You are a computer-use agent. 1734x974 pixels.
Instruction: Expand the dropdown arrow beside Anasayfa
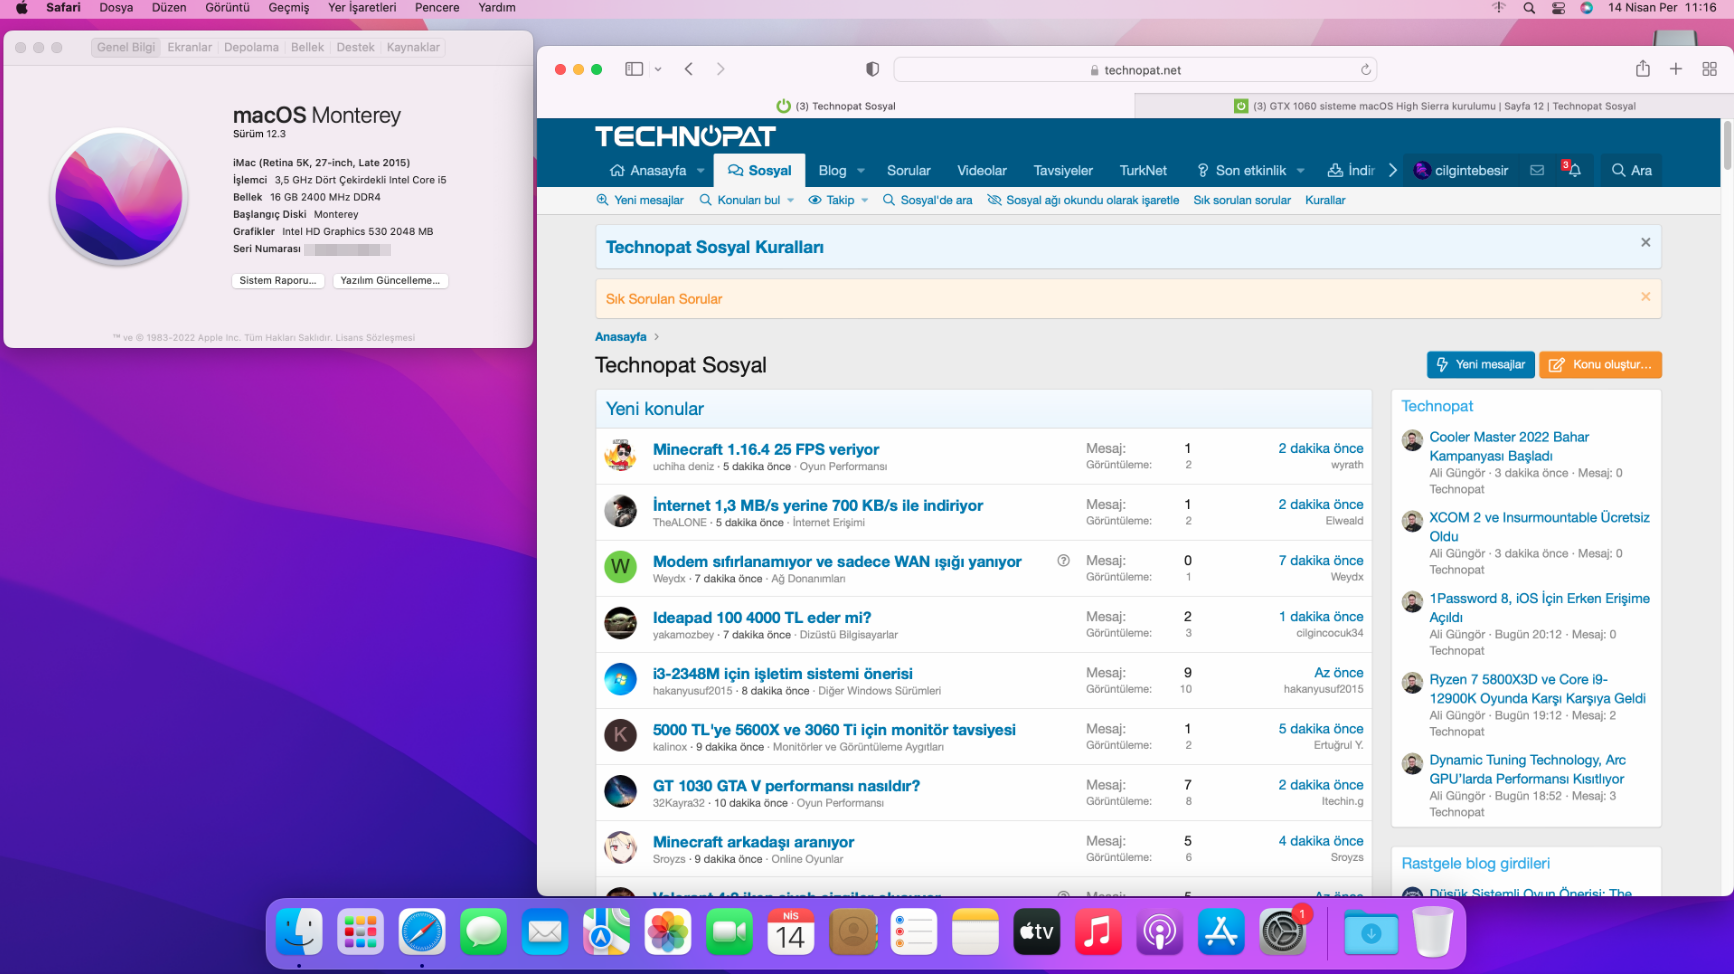tap(700, 171)
